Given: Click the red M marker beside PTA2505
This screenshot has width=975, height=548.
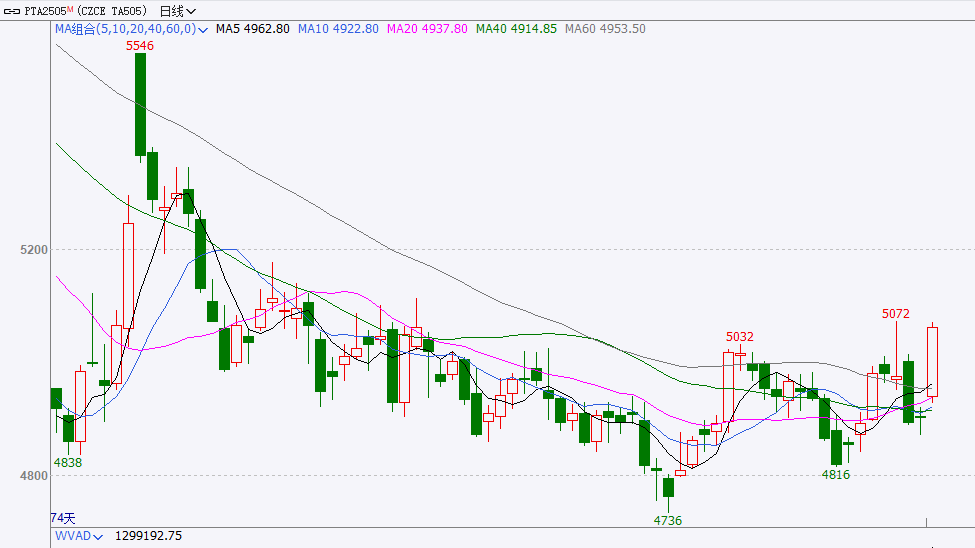Looking at the screenshot, I should [71, 9].
